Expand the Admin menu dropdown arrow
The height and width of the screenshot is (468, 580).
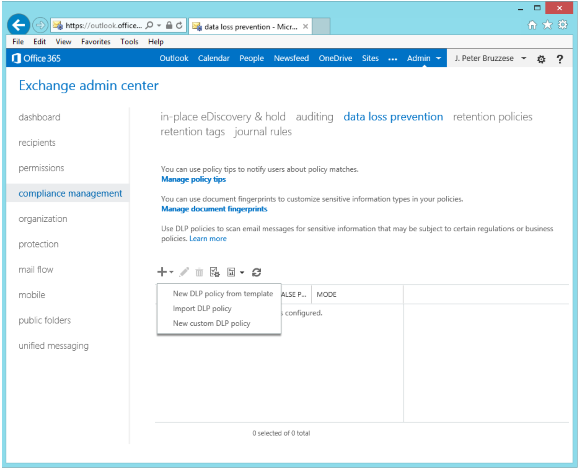[439, 58]
